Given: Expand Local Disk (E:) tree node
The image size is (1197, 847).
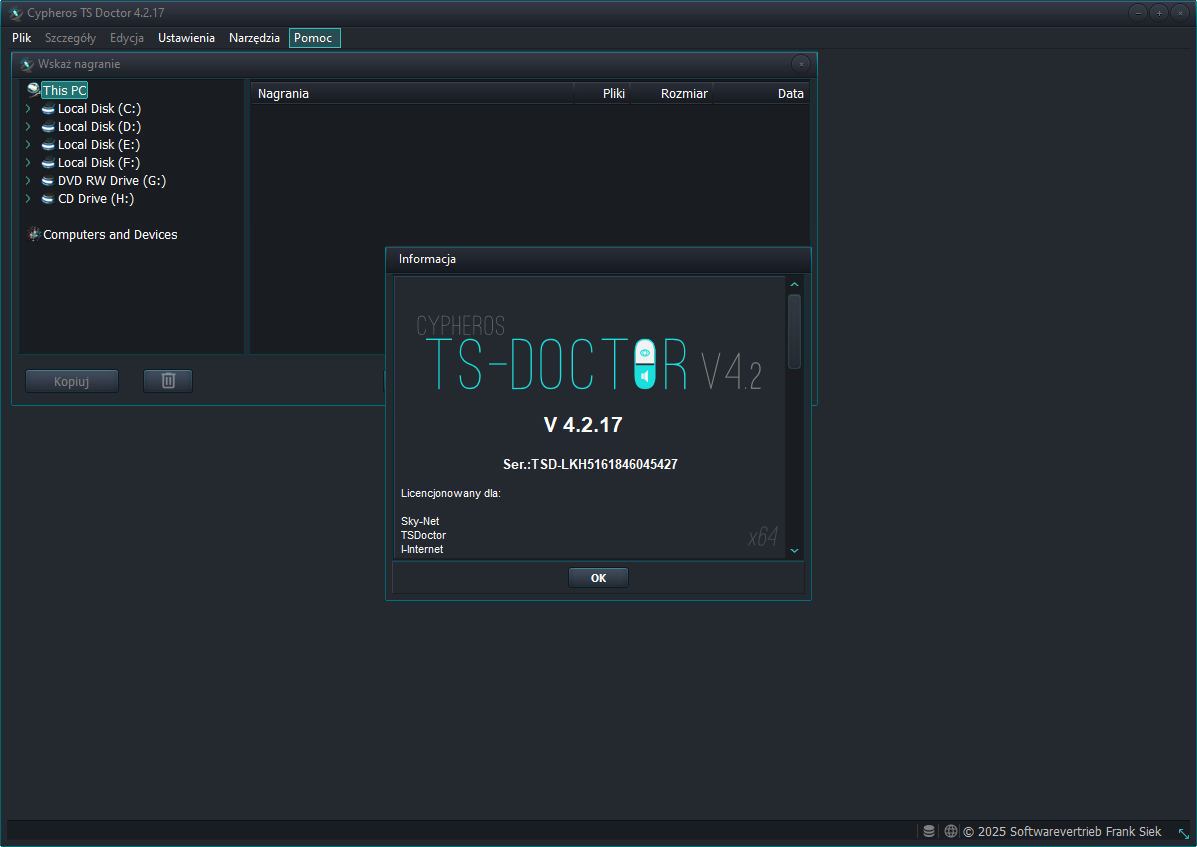Looking at the screenshot, I should click(x=28, y=144).
